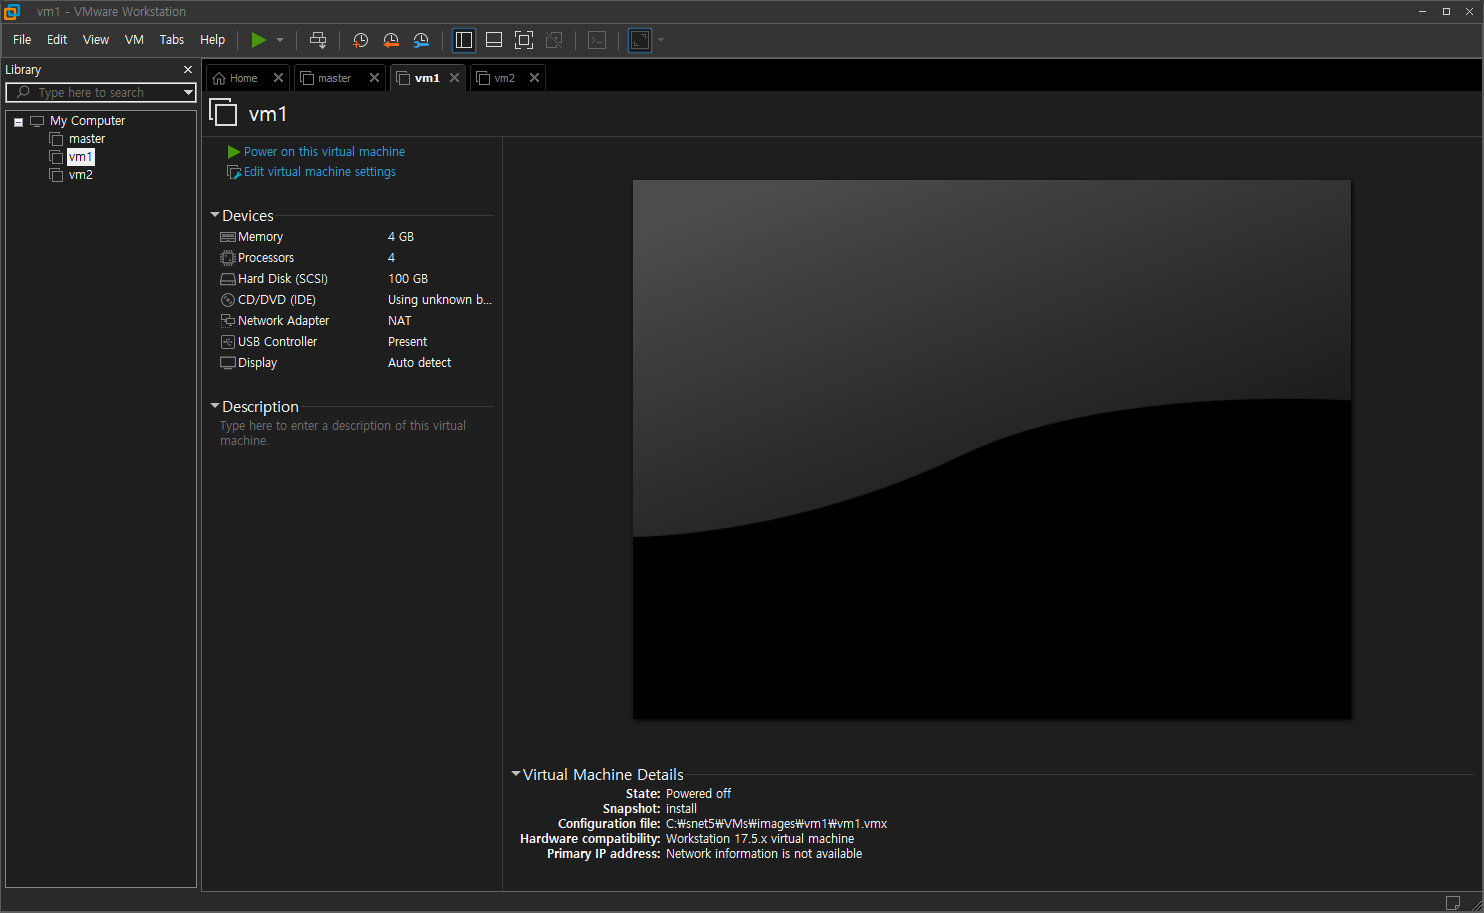Close the Home tab
The image size is (1484, 913).
278,78
